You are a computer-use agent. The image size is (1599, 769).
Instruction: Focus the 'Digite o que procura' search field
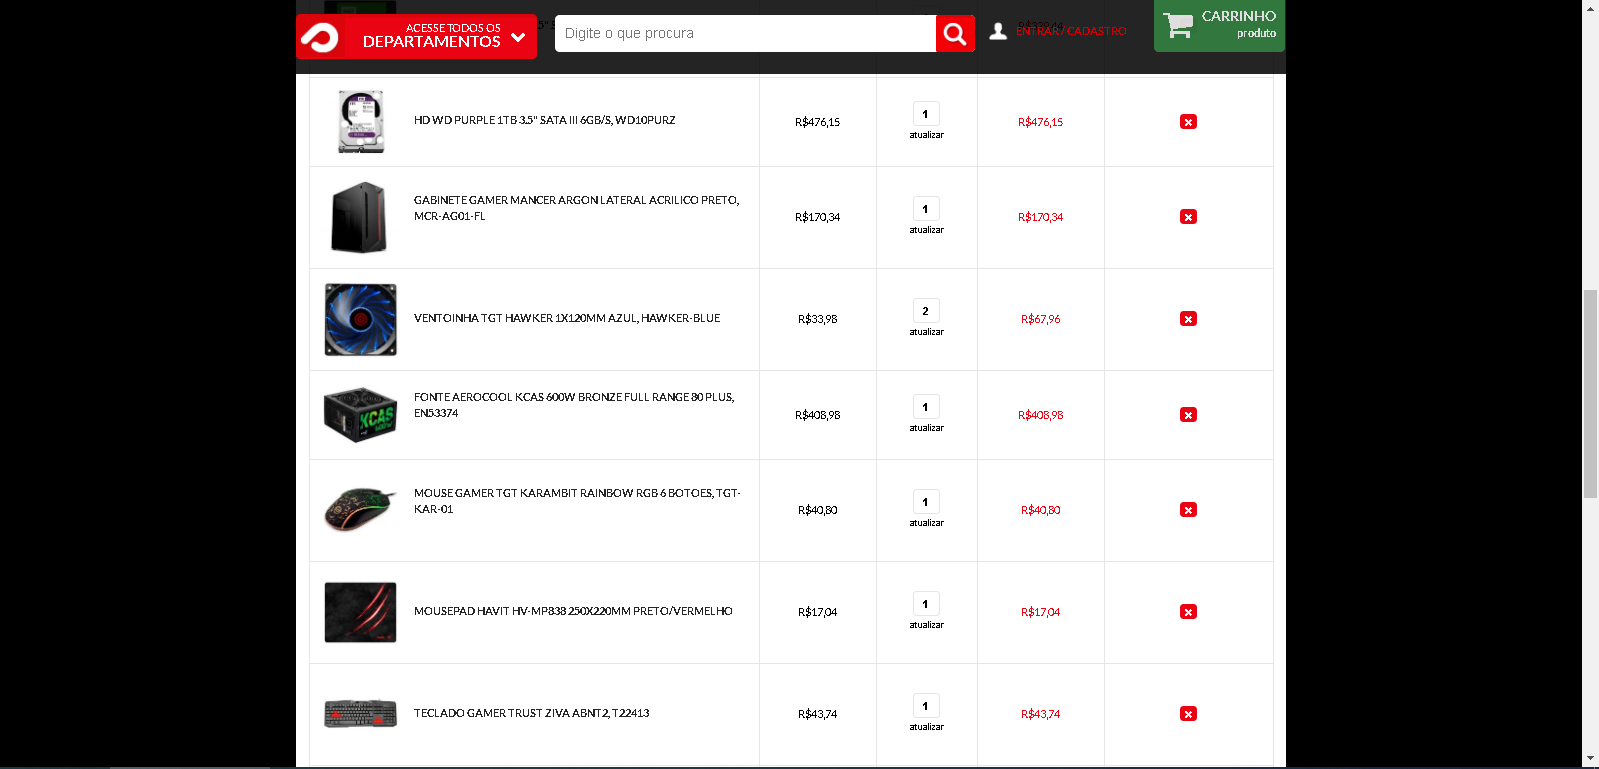point(745,33)
